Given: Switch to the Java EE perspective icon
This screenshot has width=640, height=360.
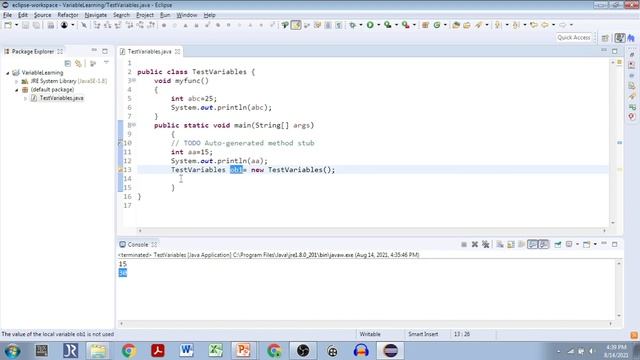Looking at the screenshot, I should (x=631, y=38).
